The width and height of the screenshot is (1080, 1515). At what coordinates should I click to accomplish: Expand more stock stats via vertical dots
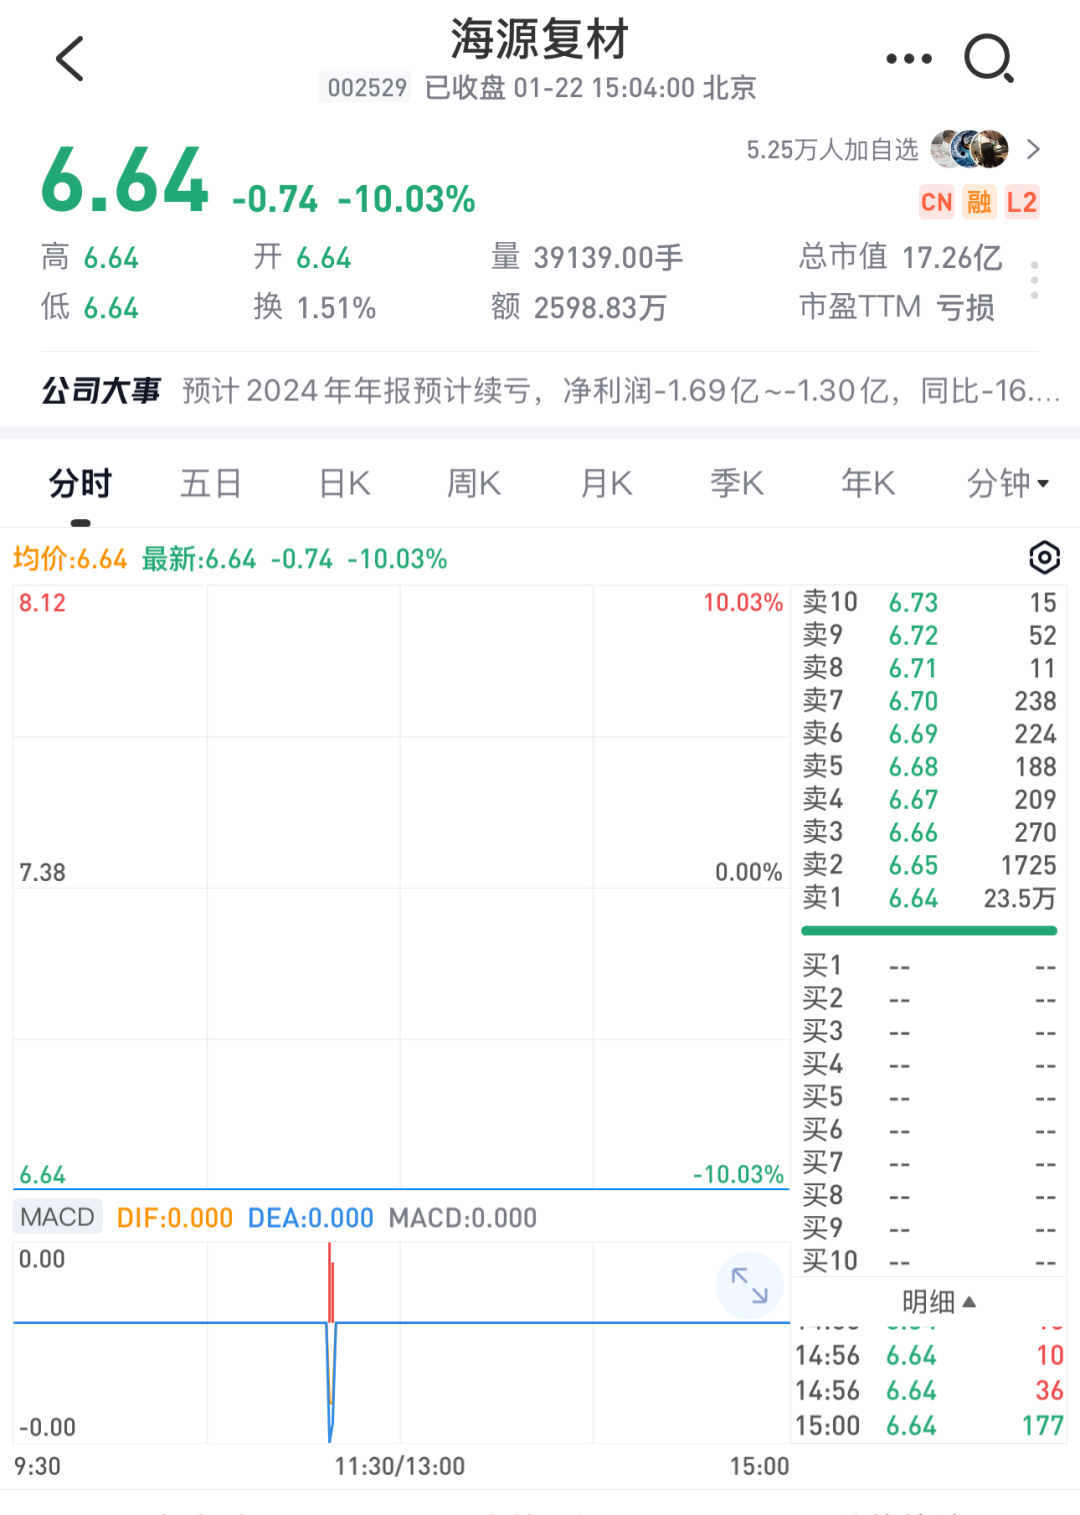[x=1034, y=280]
